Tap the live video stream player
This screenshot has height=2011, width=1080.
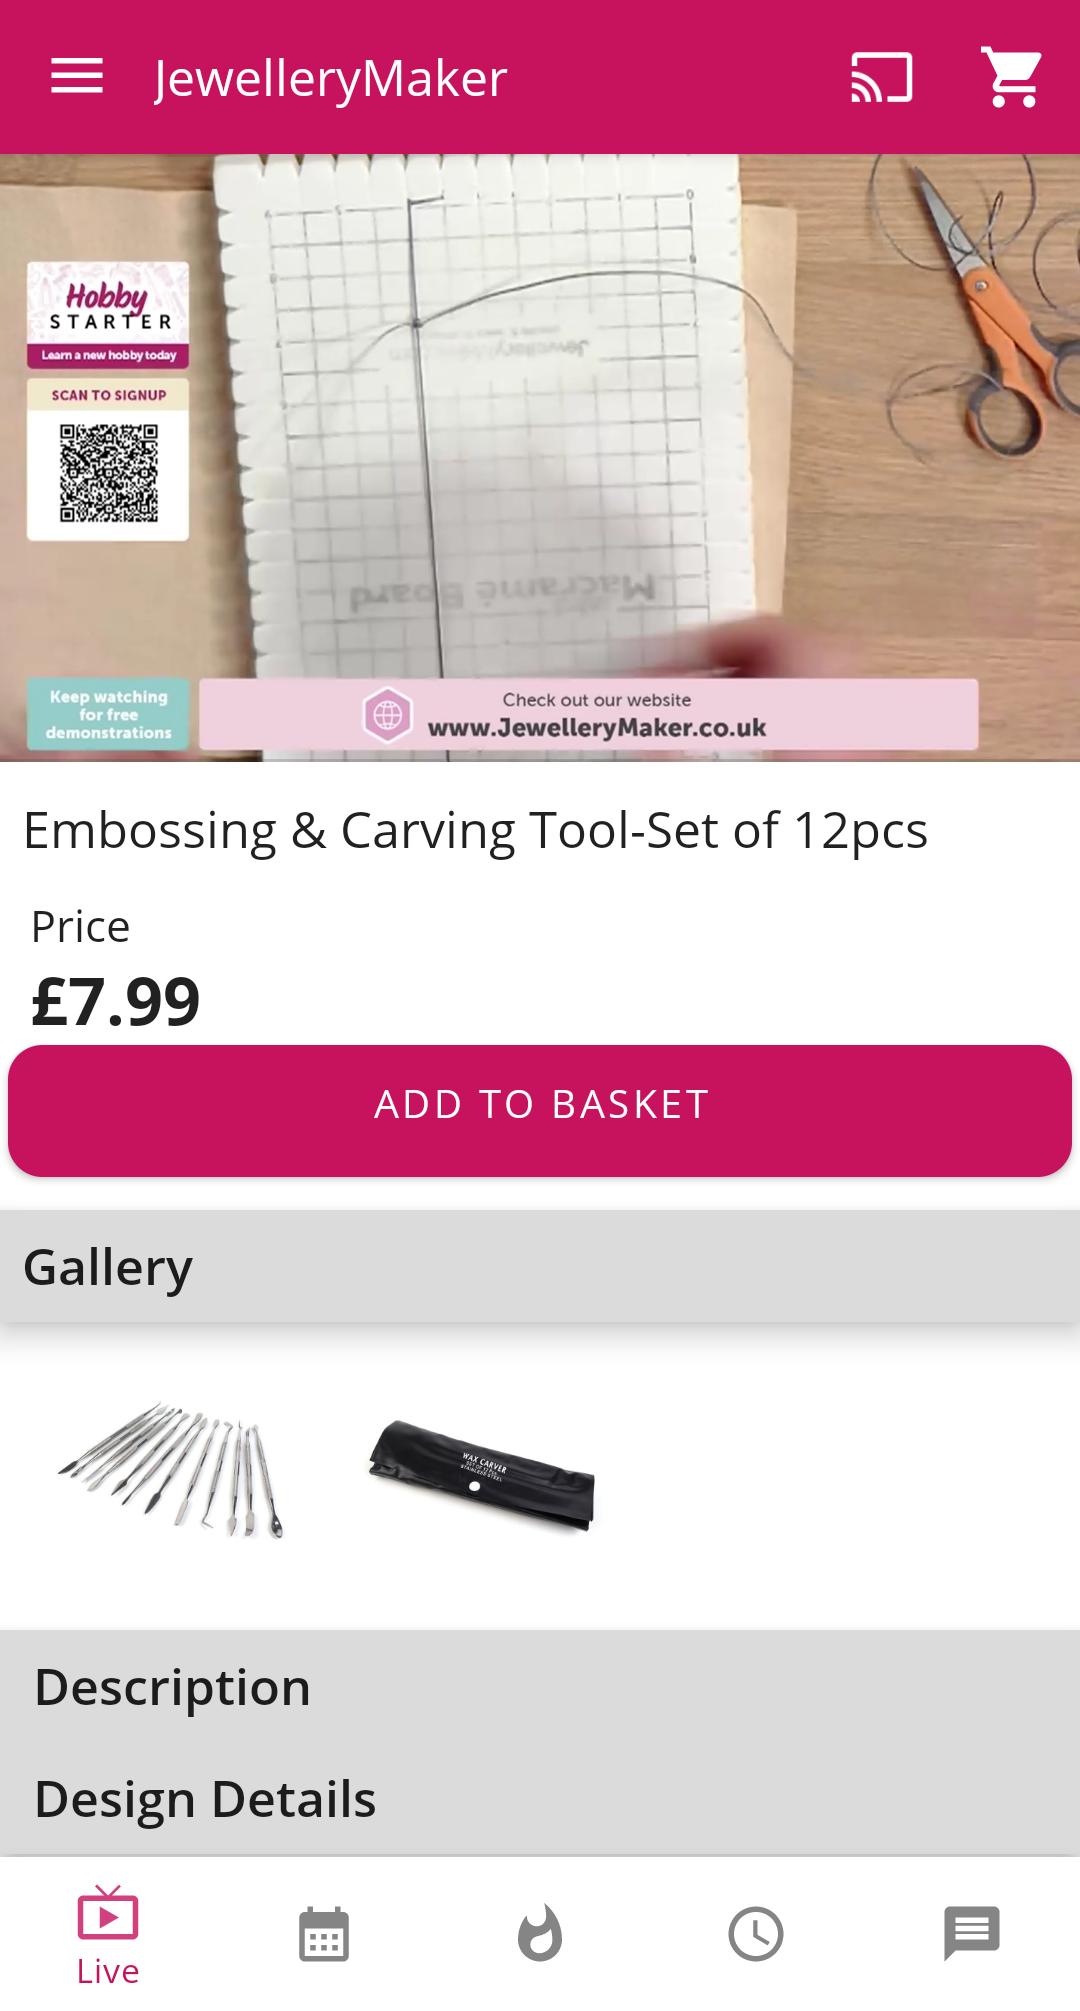point(540,457)
